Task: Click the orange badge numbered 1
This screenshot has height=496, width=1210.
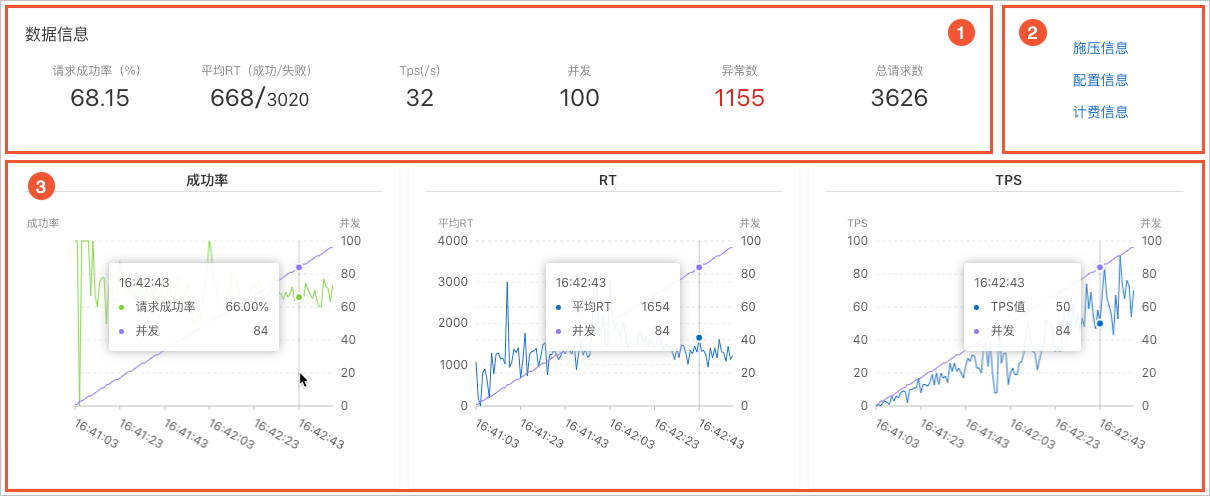Action: [x=960, y=33]
